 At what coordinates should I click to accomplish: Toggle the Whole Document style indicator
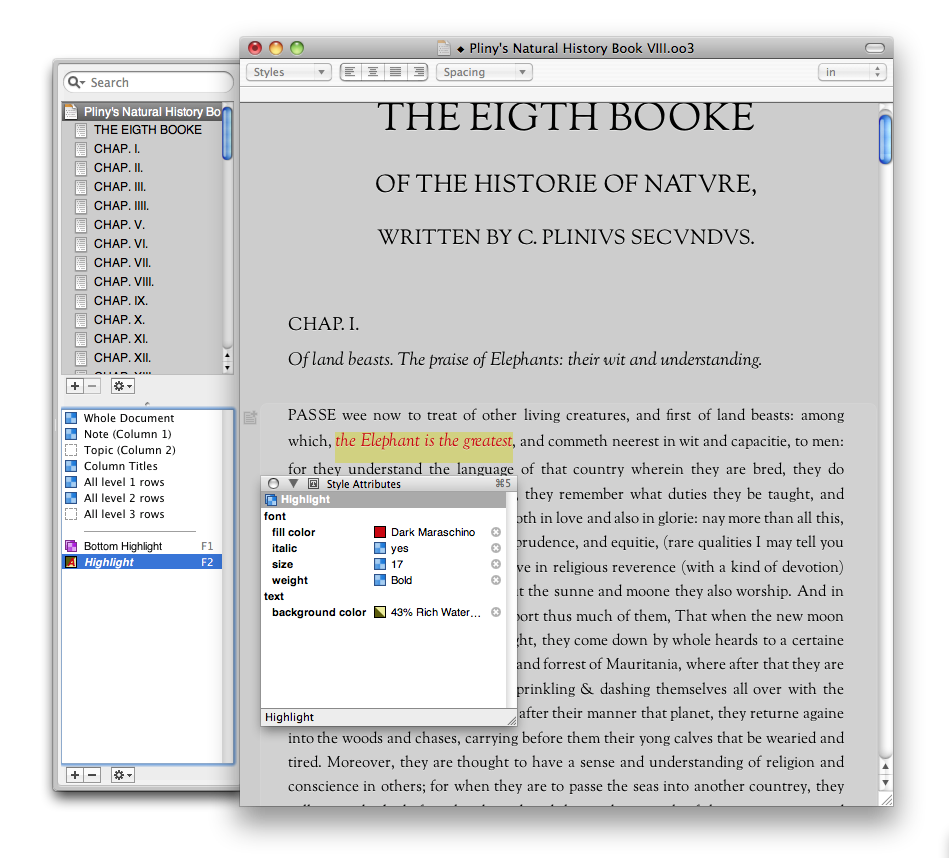(71, 418)
